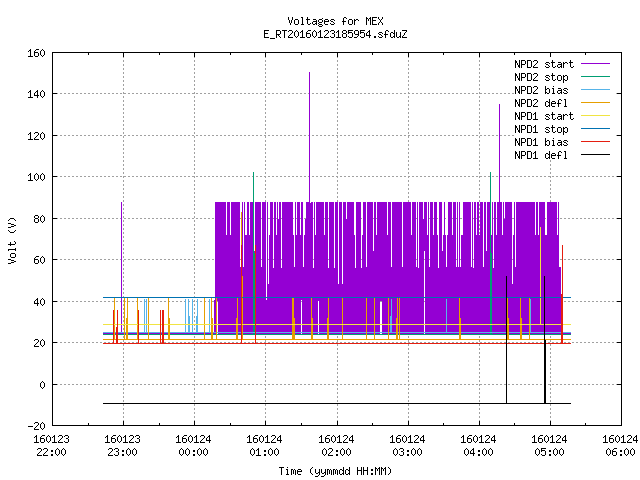The height and width of the screenshot is (480, 640).
Task: Click the y-axis tick value 60
Action: 39,260
